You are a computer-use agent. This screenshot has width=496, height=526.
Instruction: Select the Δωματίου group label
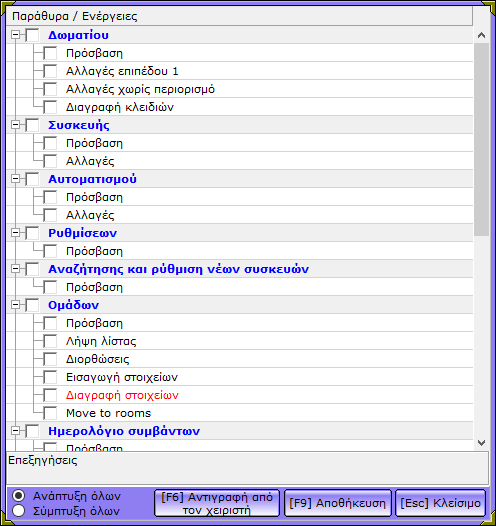pos(78,35)
